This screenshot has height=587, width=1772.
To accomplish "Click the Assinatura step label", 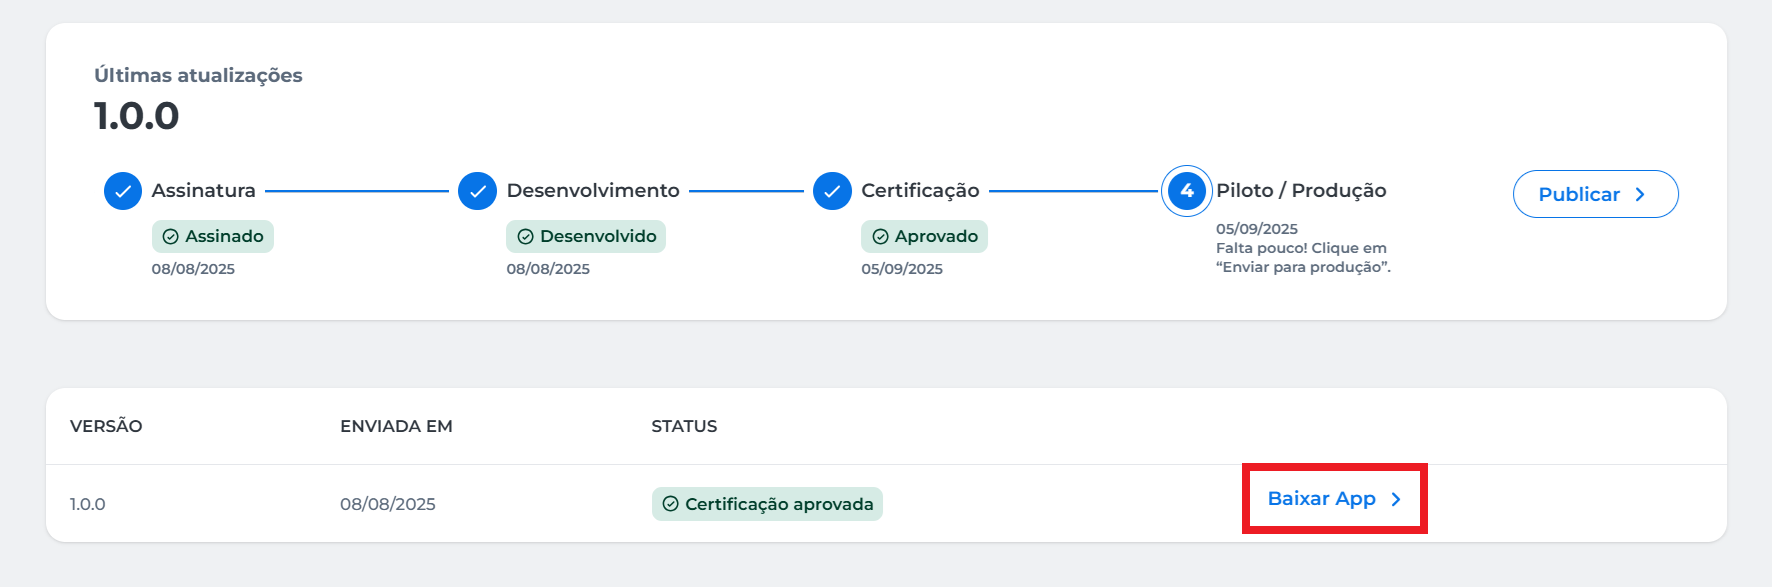I will pyautogui.click(x=204, y=190).
